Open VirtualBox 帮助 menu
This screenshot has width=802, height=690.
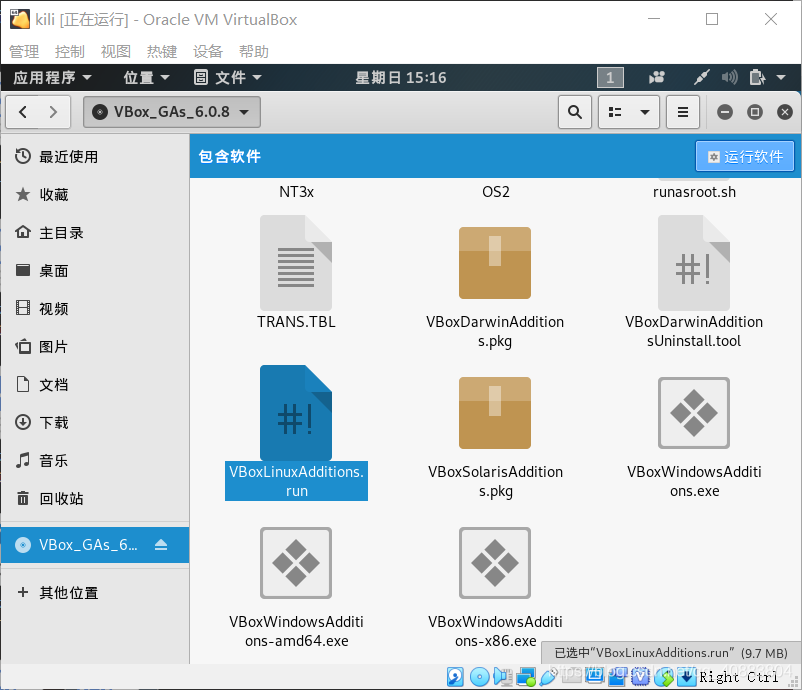coord(254,52)
